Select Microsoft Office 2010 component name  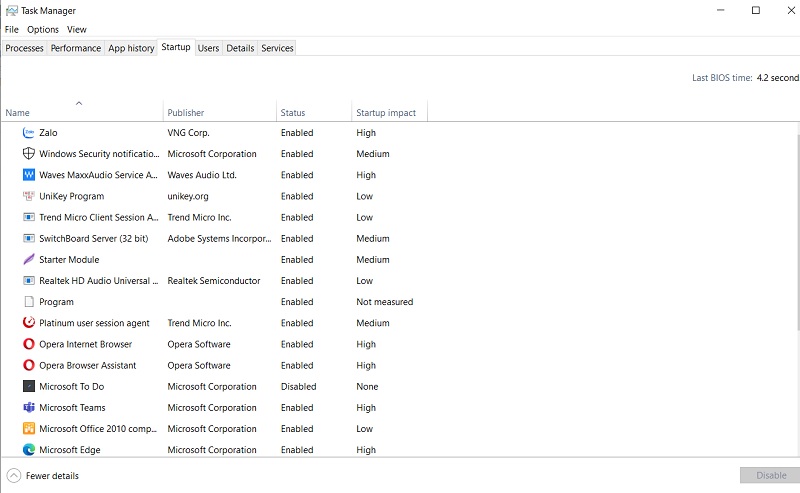98,429
